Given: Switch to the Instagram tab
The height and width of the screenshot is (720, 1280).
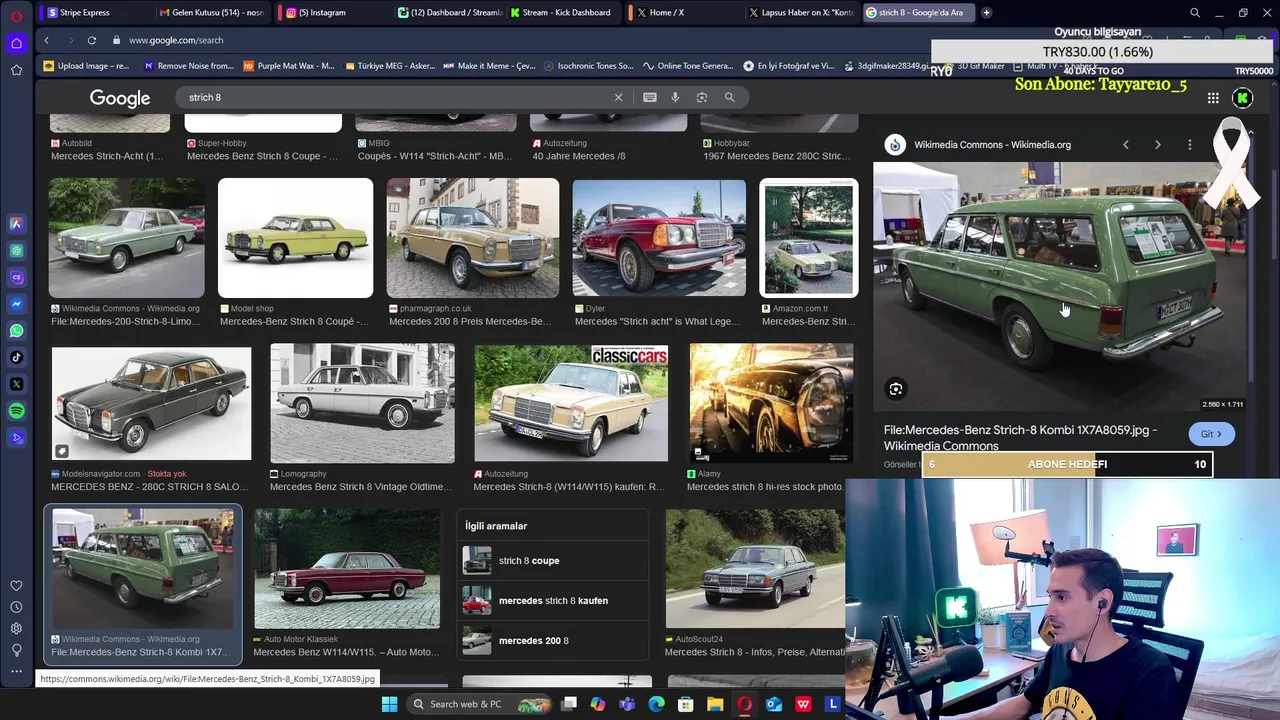Looking at the screenshot, I should [x=330, y=13].
